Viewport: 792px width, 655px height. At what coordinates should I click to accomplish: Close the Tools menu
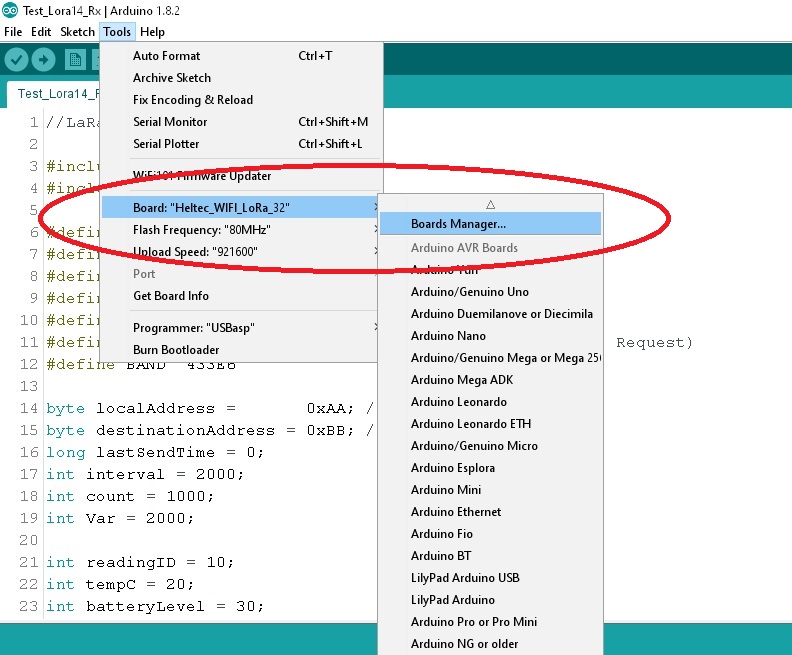click(117, 32)
